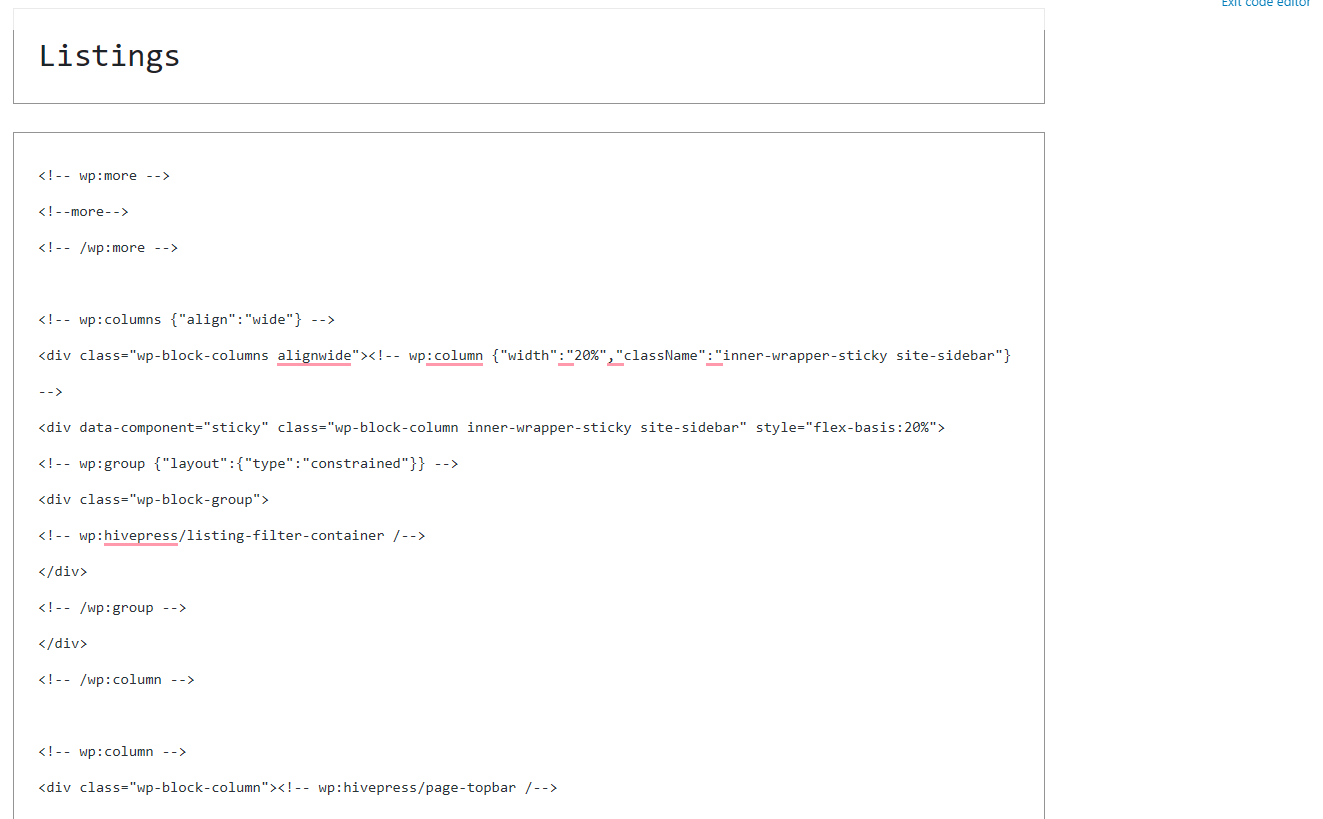Click the Exit code editor link
The image size is (1323, 819).
(x=1265, y=4)
